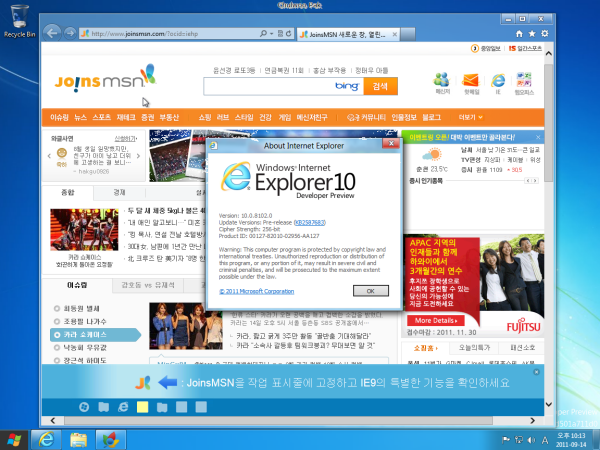The height and width of the screenshot is (450, 600).
Task: Click the URL address bar field
Action: point(168,34)
